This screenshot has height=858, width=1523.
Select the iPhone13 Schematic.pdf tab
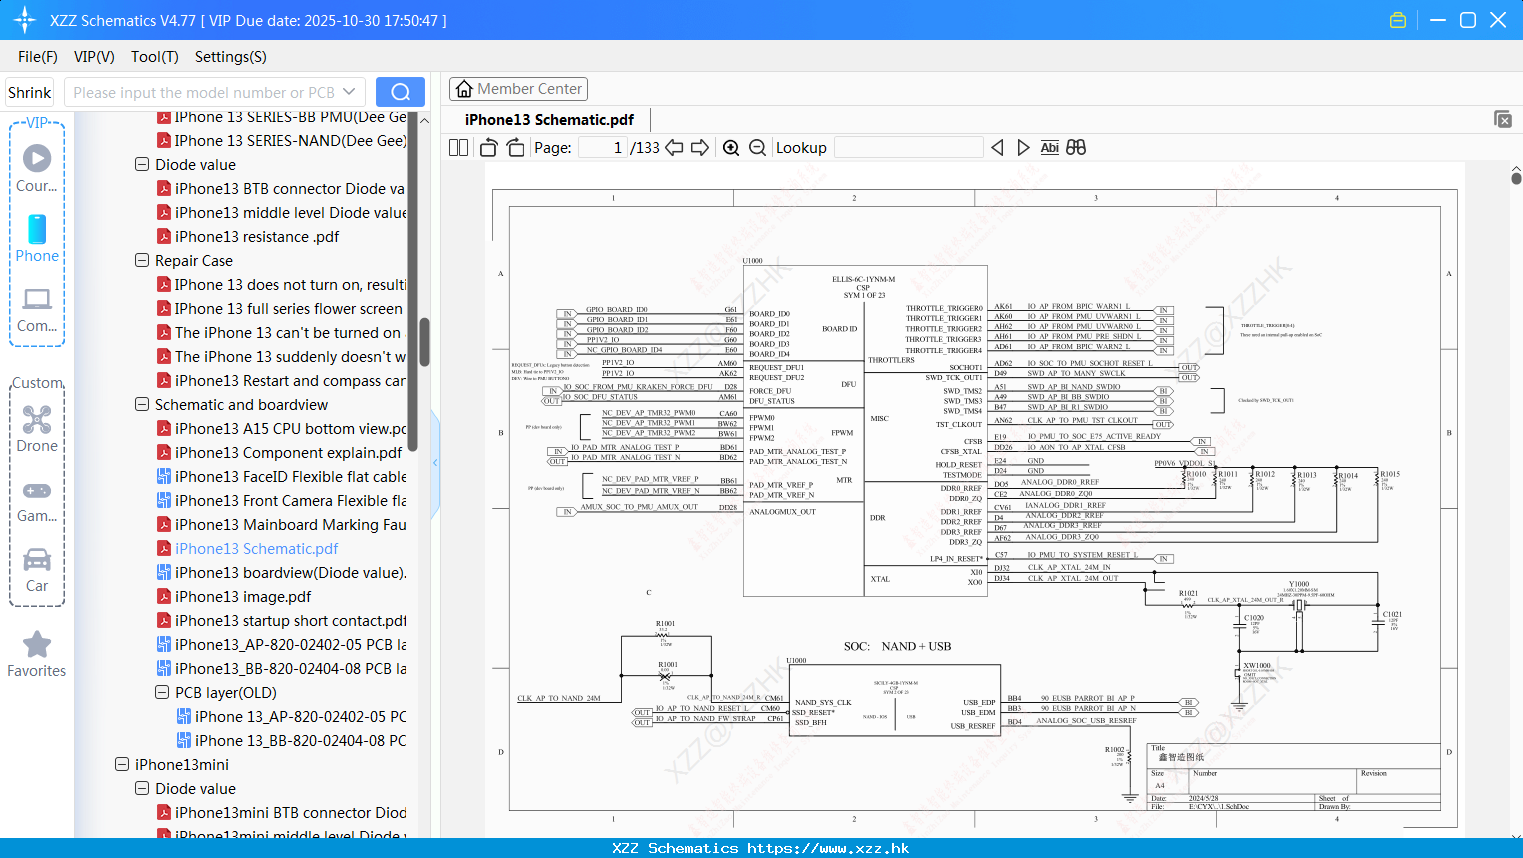(549, 119)
